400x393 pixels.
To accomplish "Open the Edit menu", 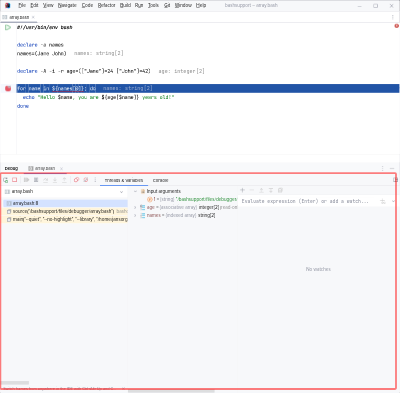I will coord(34,5).
